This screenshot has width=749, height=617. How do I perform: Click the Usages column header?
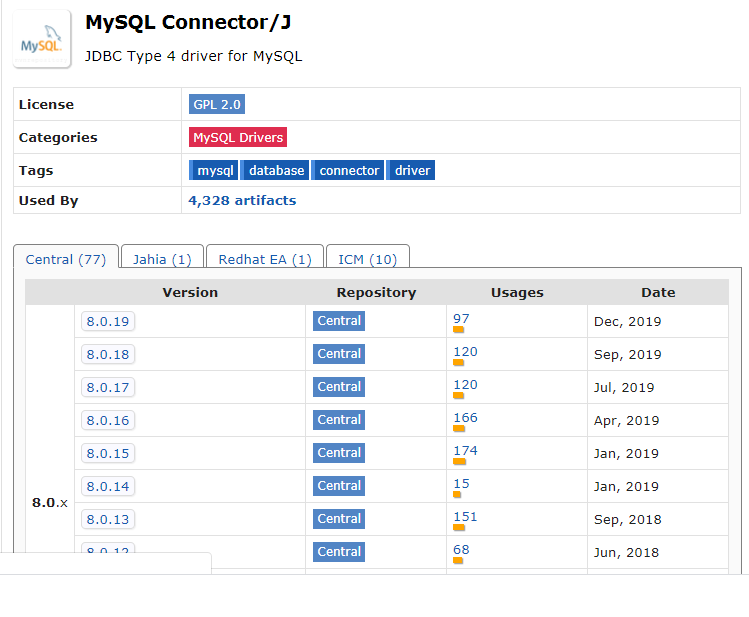click(517, 292)
